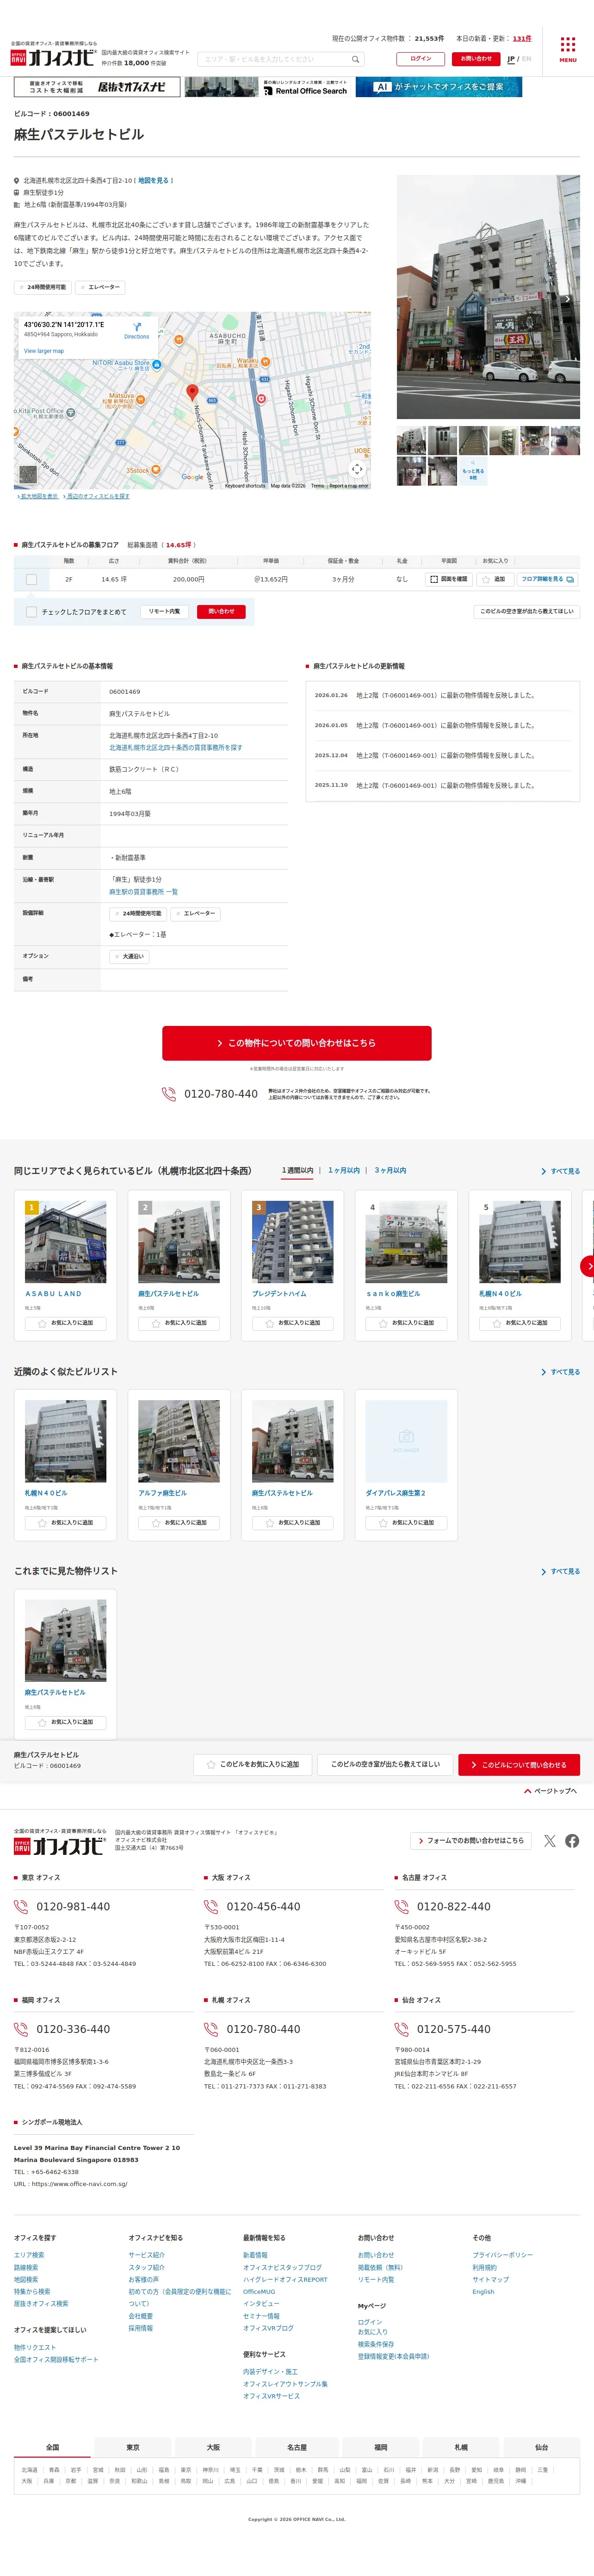Switch language to JP
594x2576 pixels.
(511, 59)
